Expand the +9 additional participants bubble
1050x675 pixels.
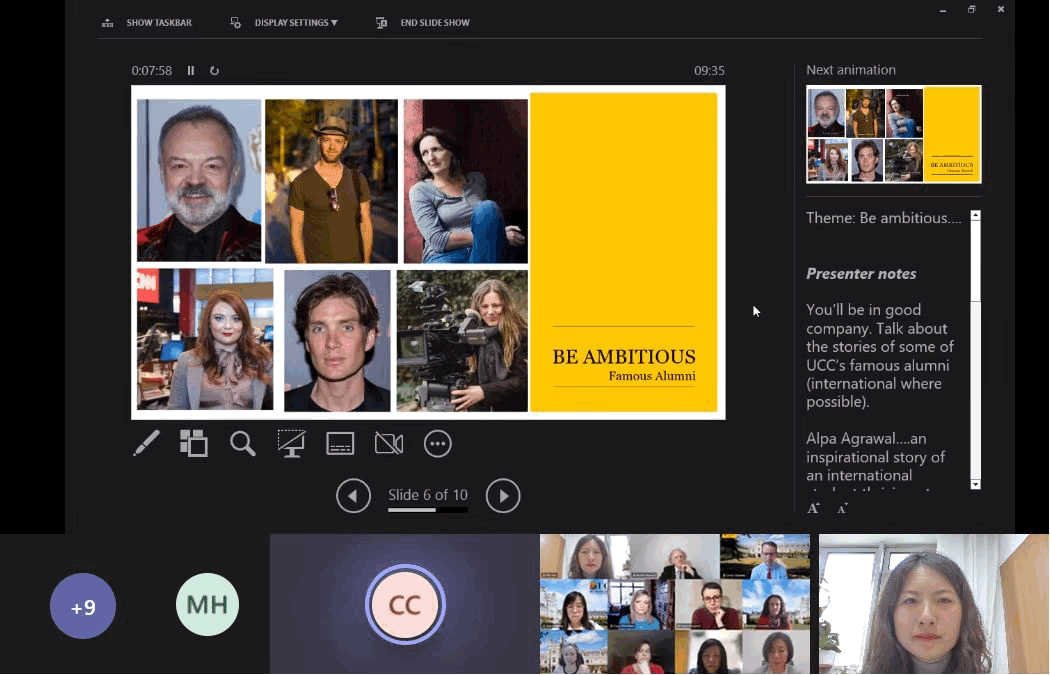tap(83, 606)
